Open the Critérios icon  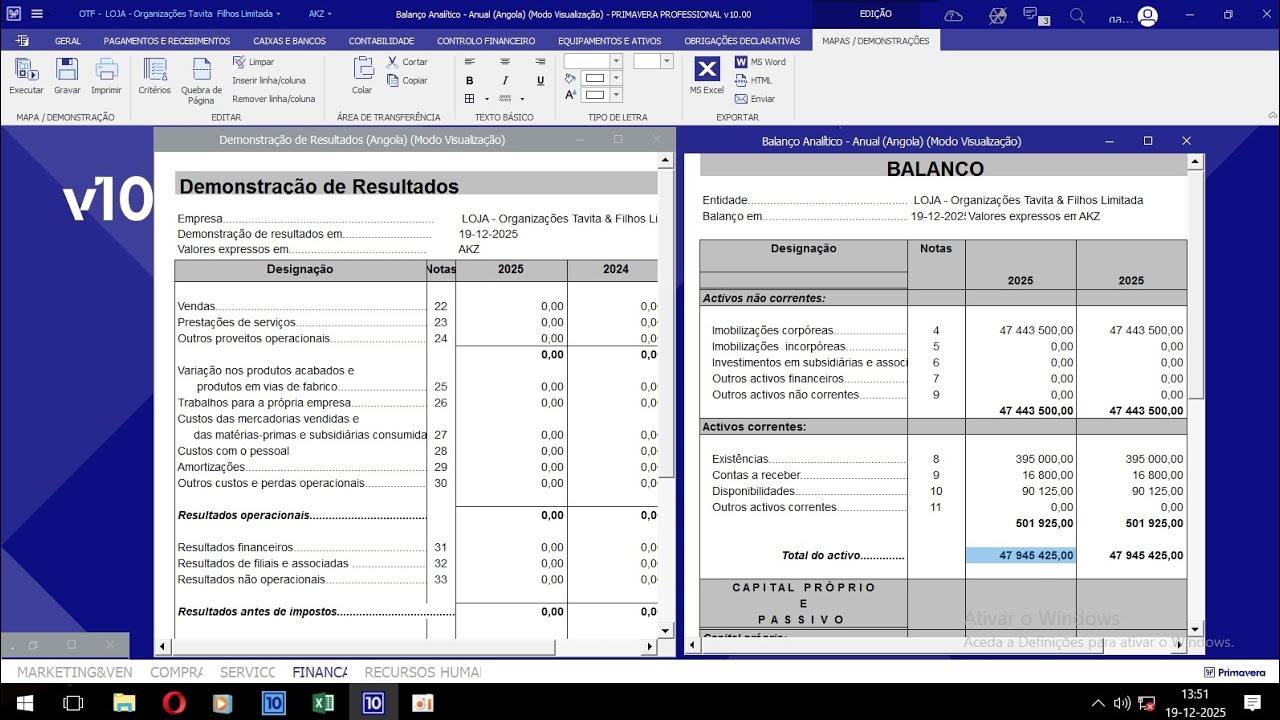[154, 70]
